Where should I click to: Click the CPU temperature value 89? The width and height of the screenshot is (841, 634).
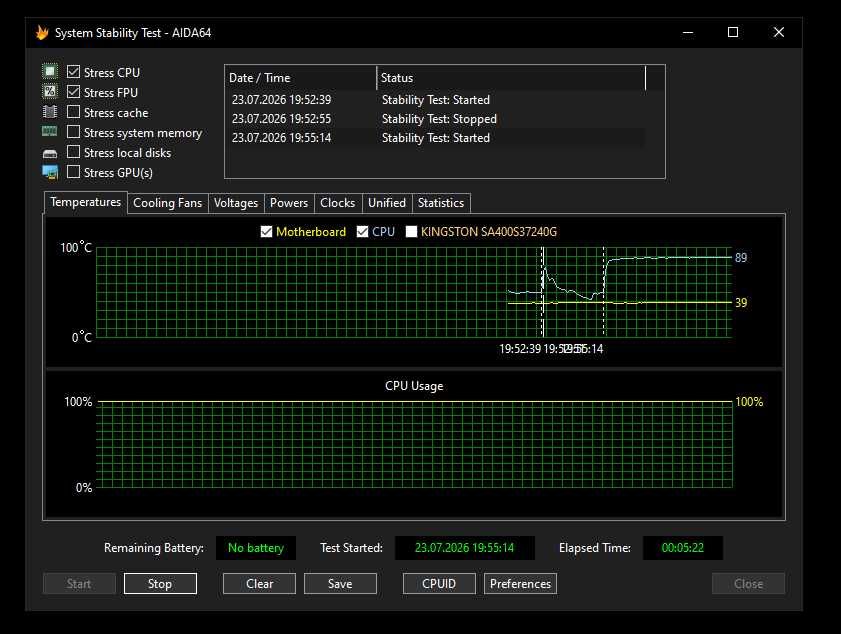(x=741, y=257)
